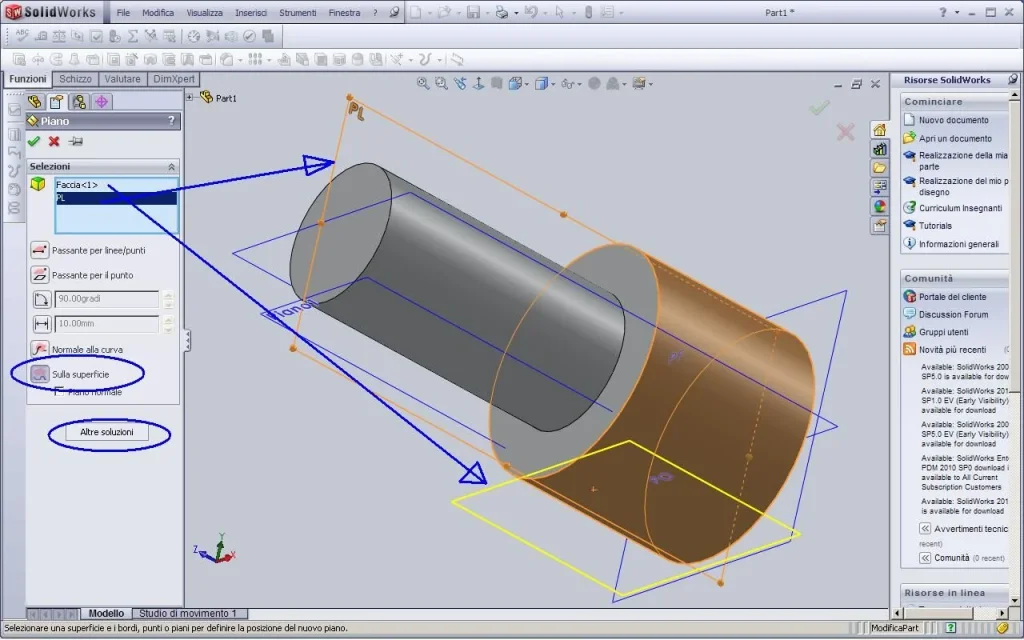Open the Appearances color ball task pane icon
This screenshot has width=1024, height=640.
point(880,206)
